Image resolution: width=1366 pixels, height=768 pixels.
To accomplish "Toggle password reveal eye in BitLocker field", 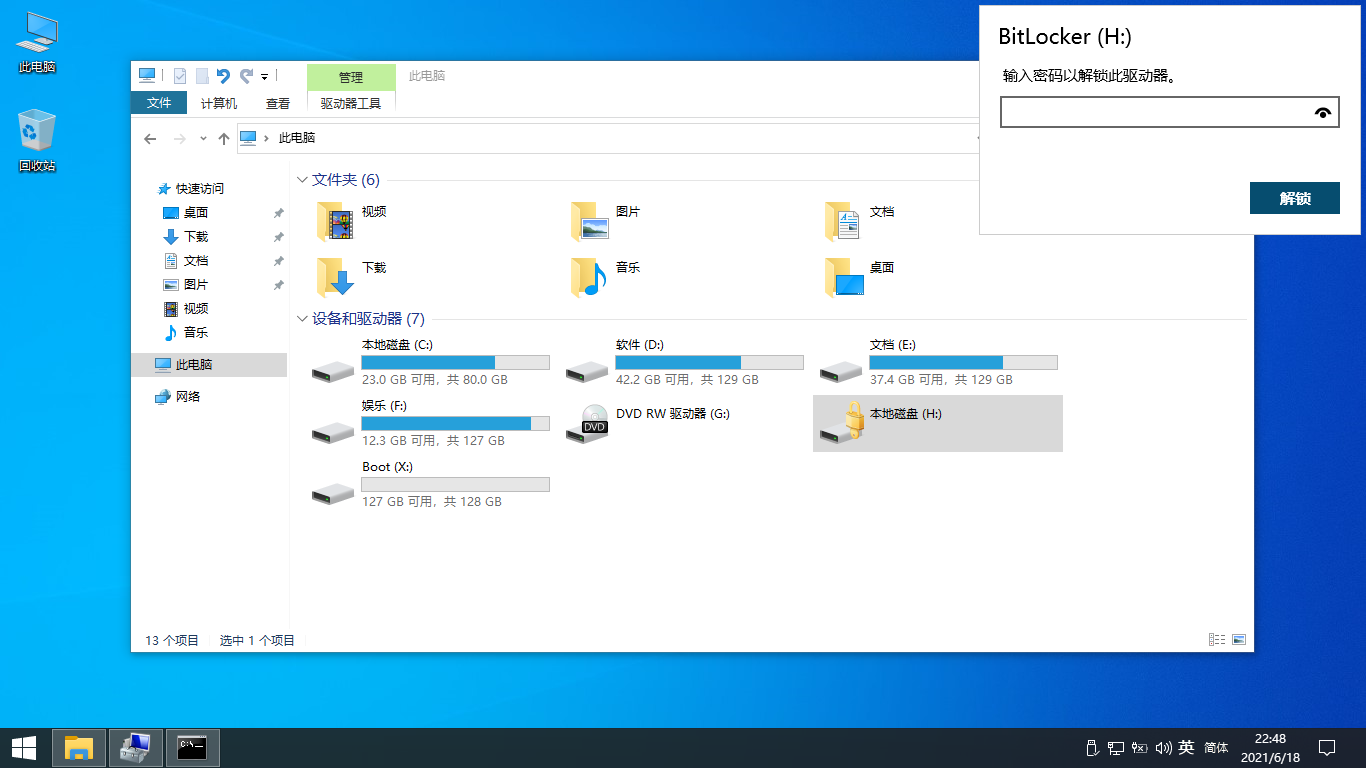I will coord(1323,113).
